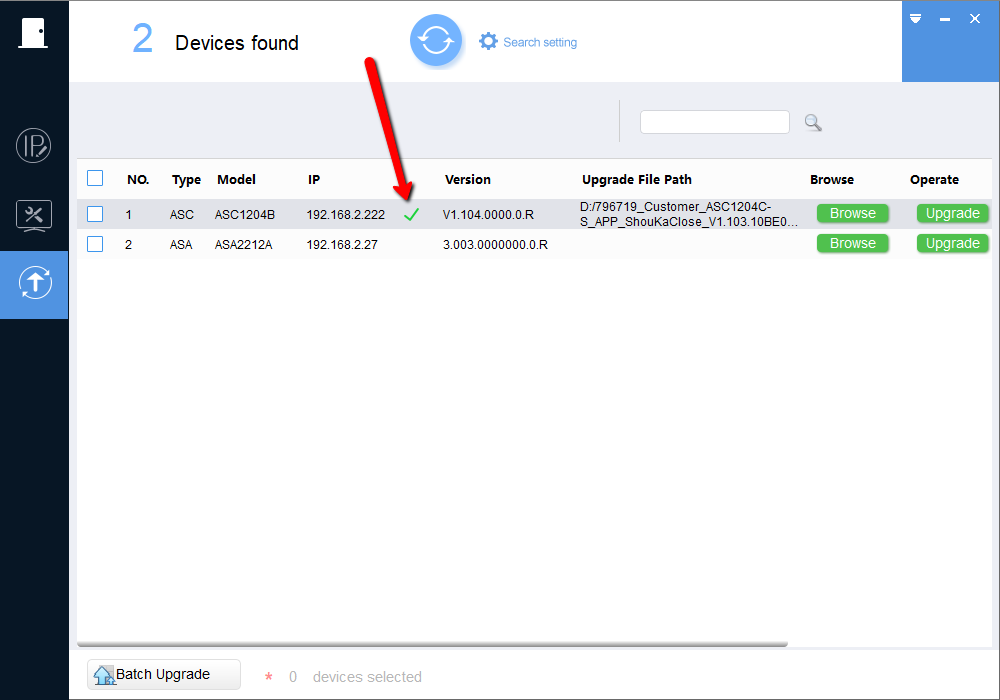
Task: Click the Batch Upgrade button
Action: coord(164,674)
